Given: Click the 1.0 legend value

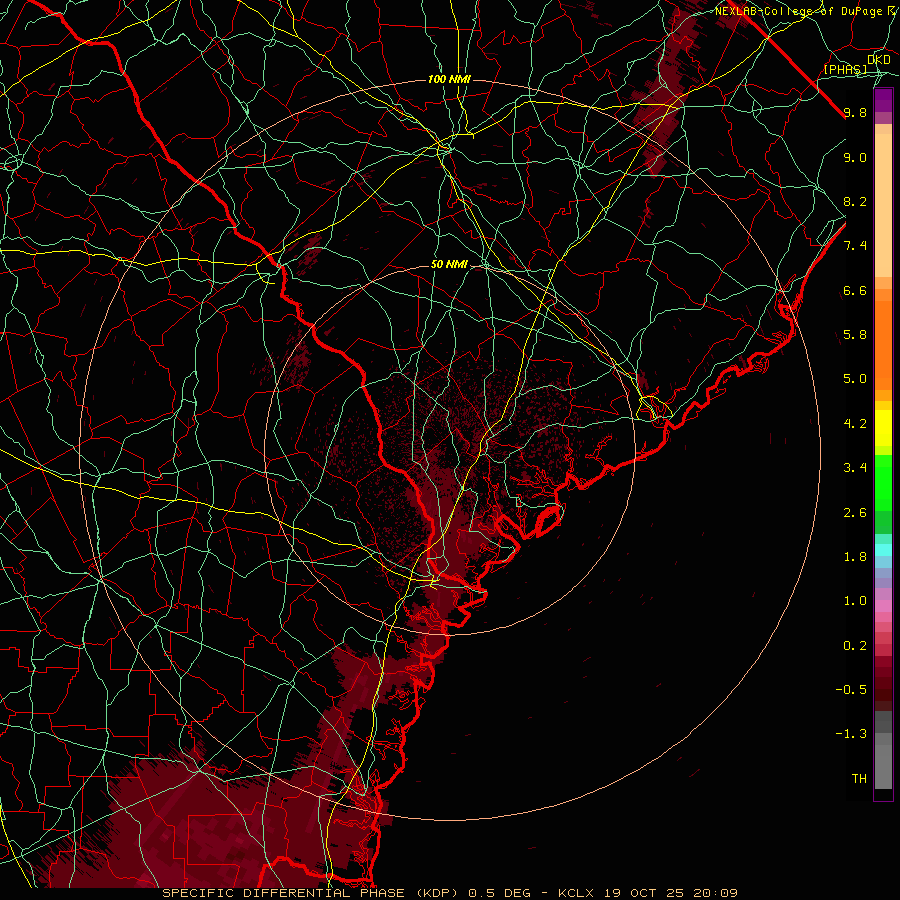Looking at the screenshot, I should 855,601.
